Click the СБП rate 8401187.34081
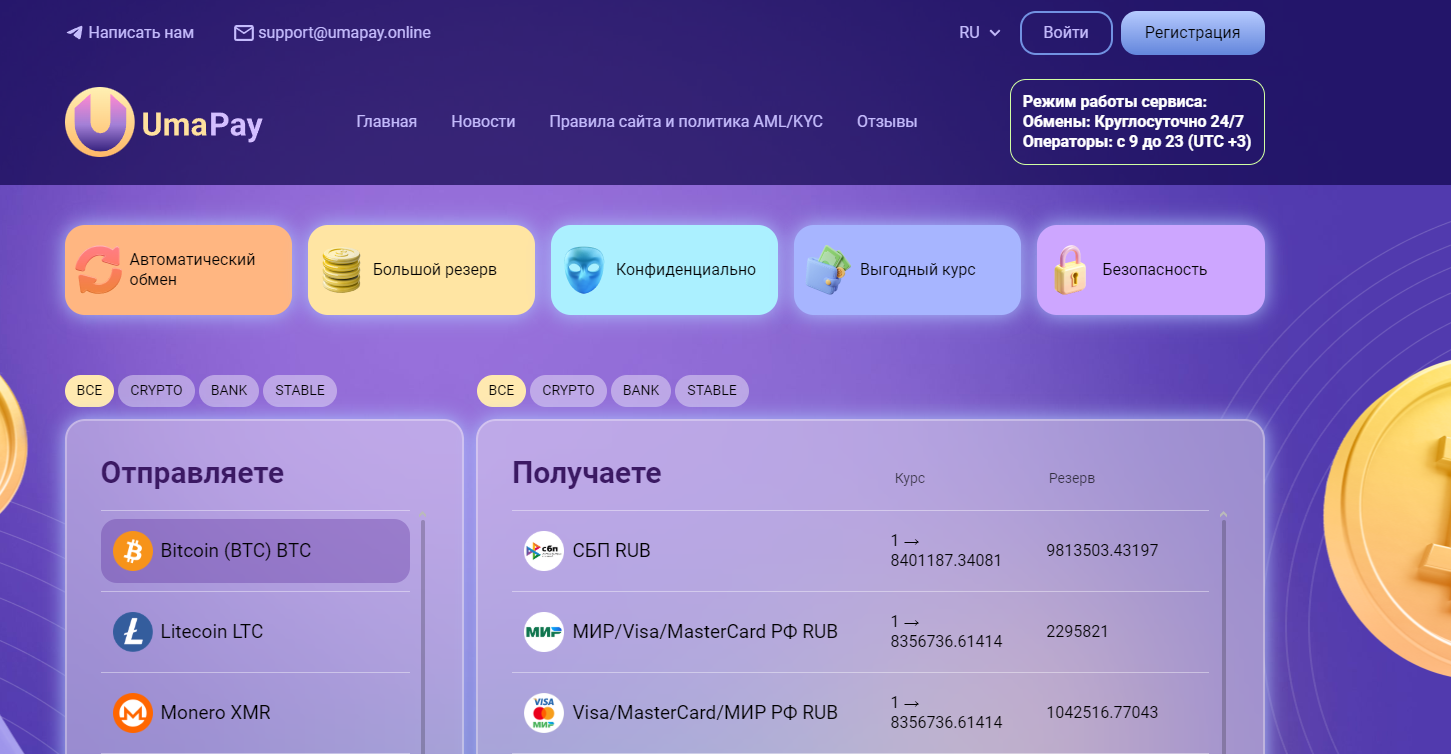1451x754 pixels. click(946, 551)
